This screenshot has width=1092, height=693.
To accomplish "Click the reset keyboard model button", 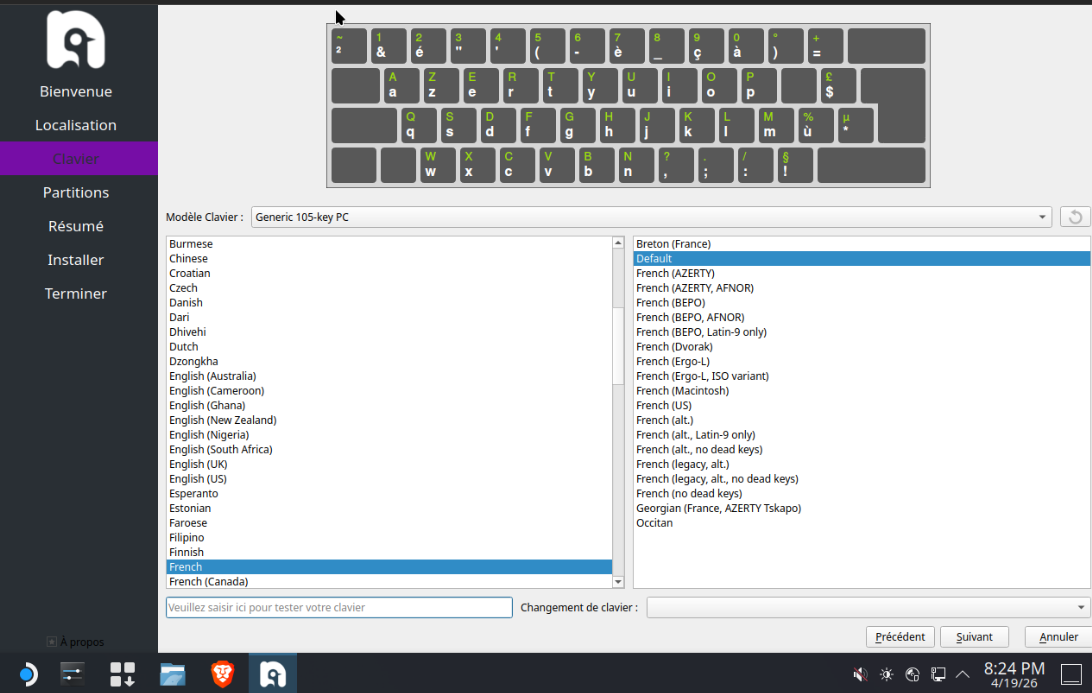I will (x=1075, y=217).
